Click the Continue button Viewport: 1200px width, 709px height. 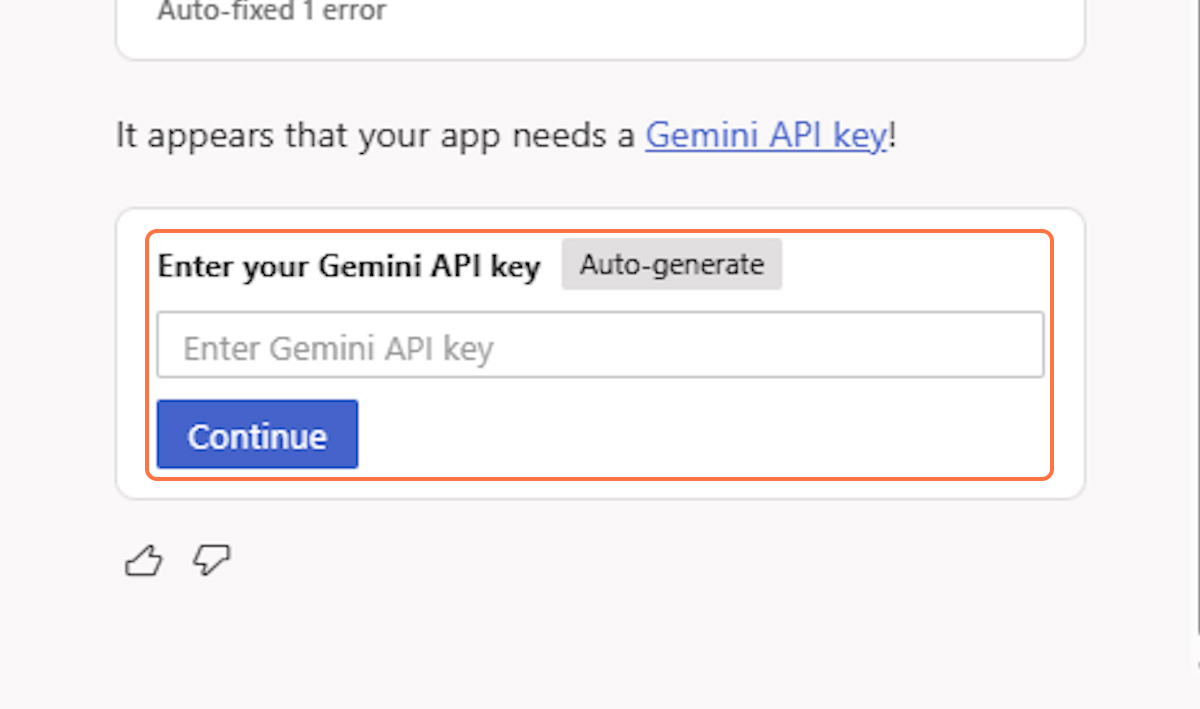coord(257,435)
